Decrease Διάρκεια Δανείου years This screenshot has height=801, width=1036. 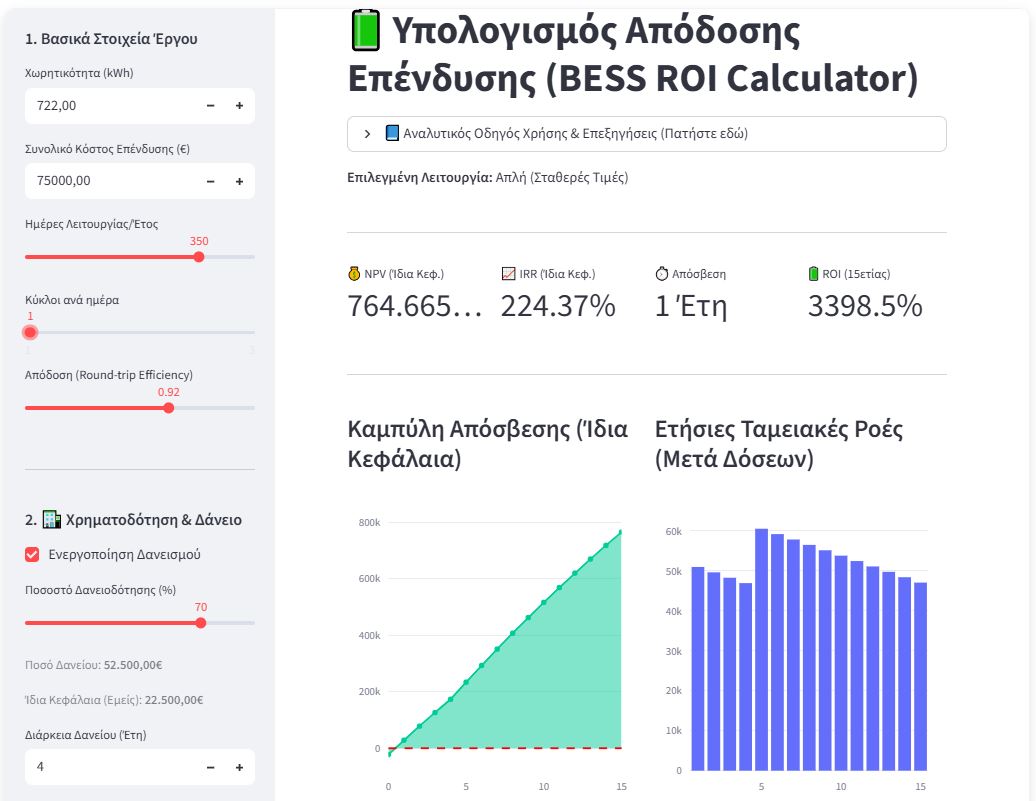[x=210, y=767]
